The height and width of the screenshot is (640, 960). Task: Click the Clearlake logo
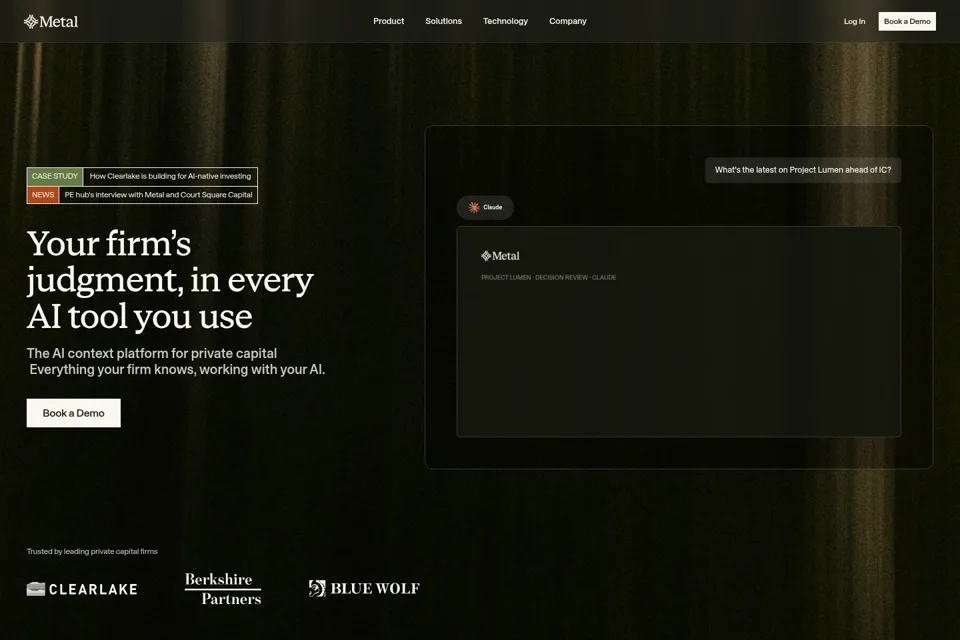82,589
